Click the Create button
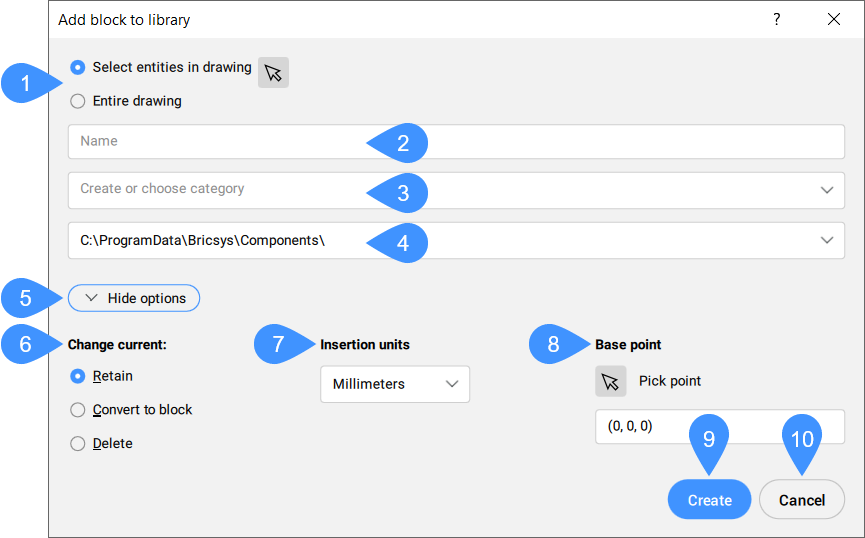The width and height of the screenshot is (865, 538). (709, 500)
